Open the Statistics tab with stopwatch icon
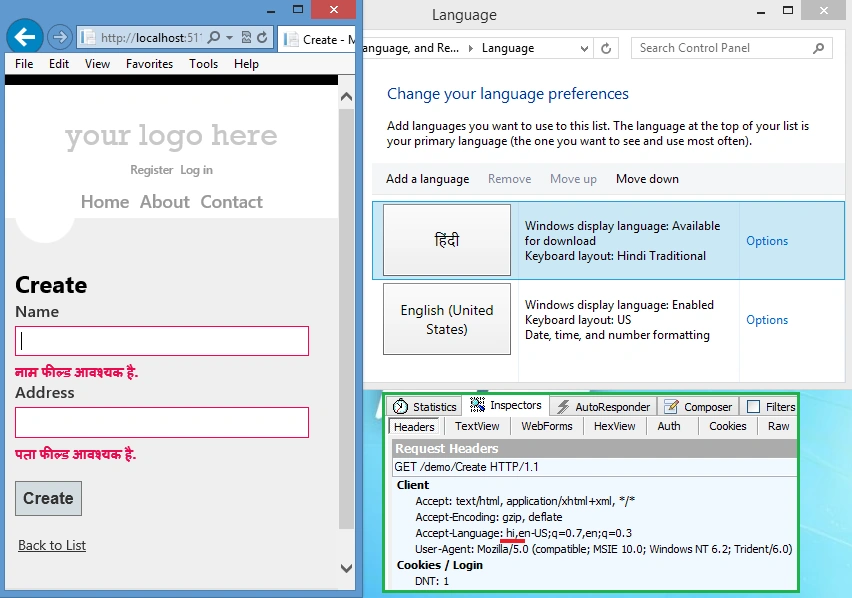 tap(424, 406)
